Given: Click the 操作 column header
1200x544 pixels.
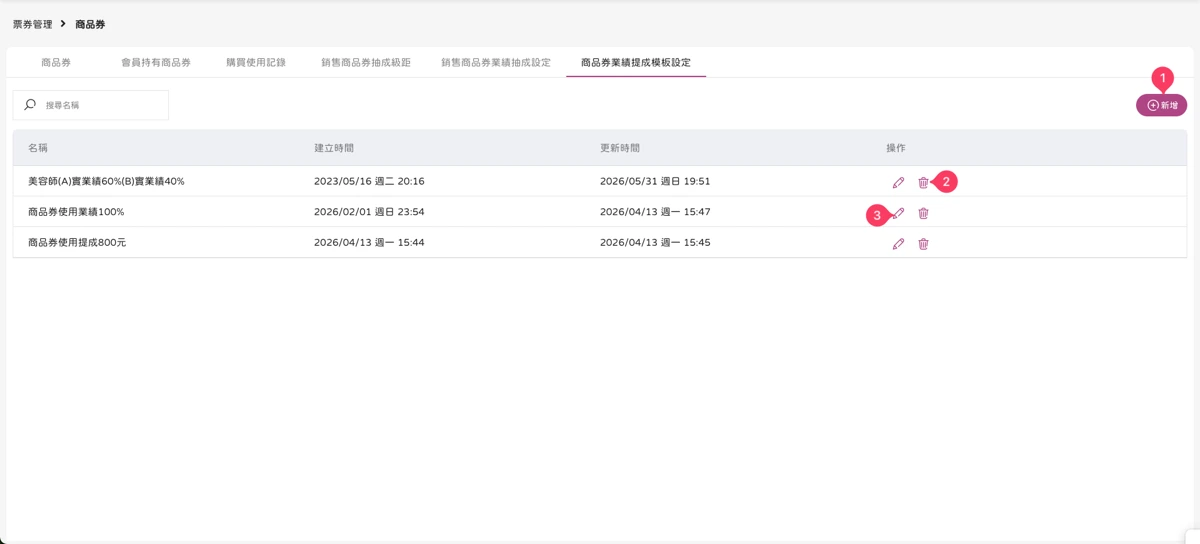Looking at the screenshot, I should tap(896, 148).
